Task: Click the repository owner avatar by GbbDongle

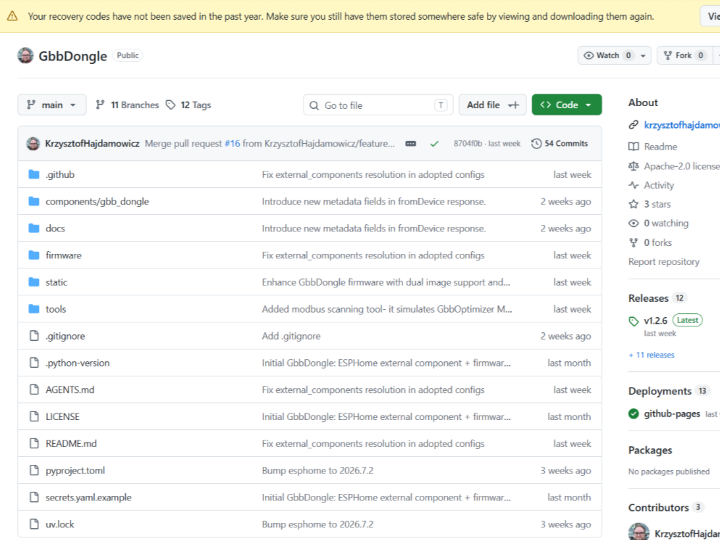Action: (x=25, y=56)
